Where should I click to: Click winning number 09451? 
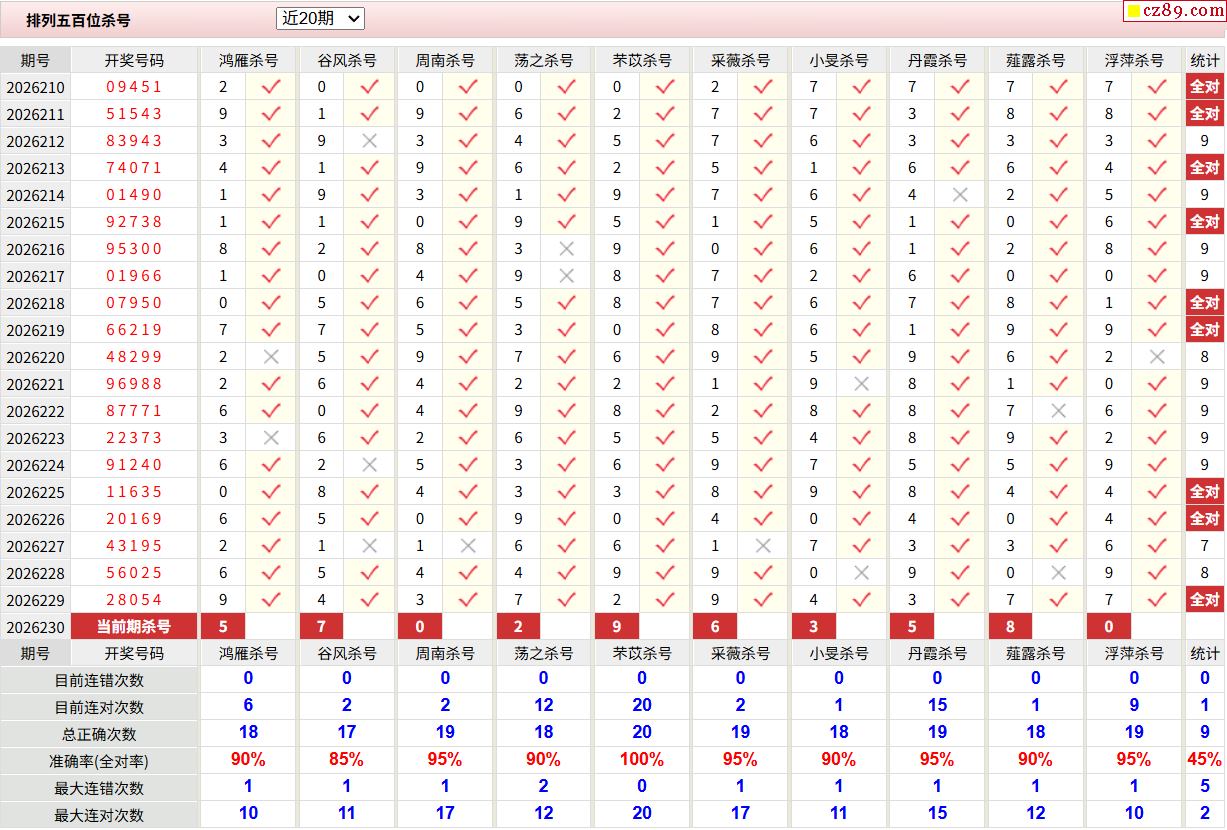[134, 87]
